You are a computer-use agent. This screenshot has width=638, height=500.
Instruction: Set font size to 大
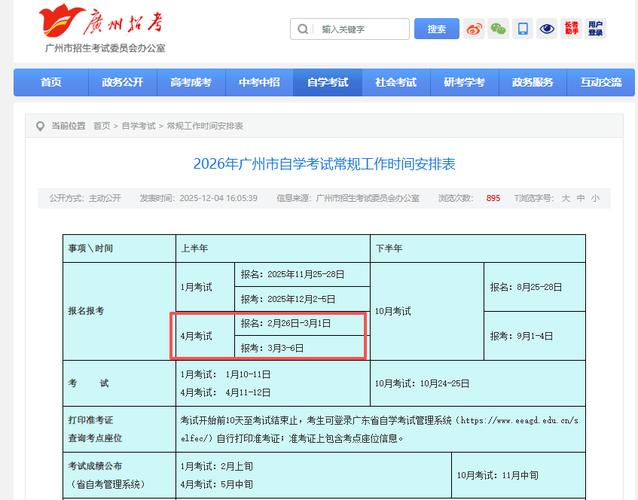tap(566, 198)
